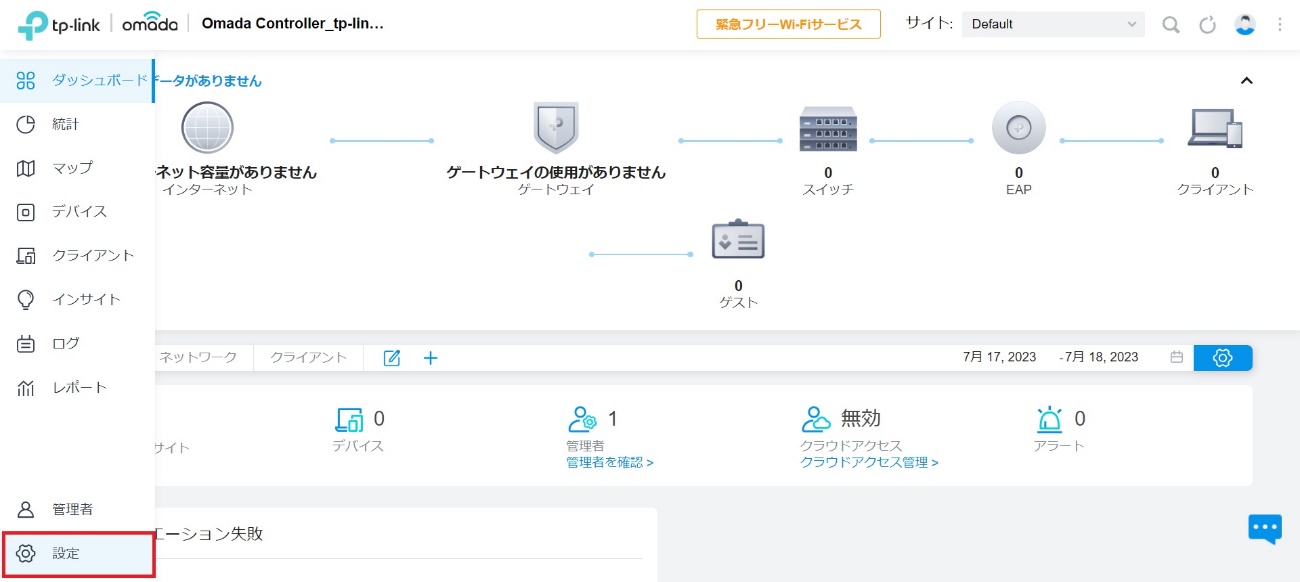The width and height of the screenshot is (1300, 582).
Task: Add a new dashboard tab with plus
Action: [x=431, y=358]
